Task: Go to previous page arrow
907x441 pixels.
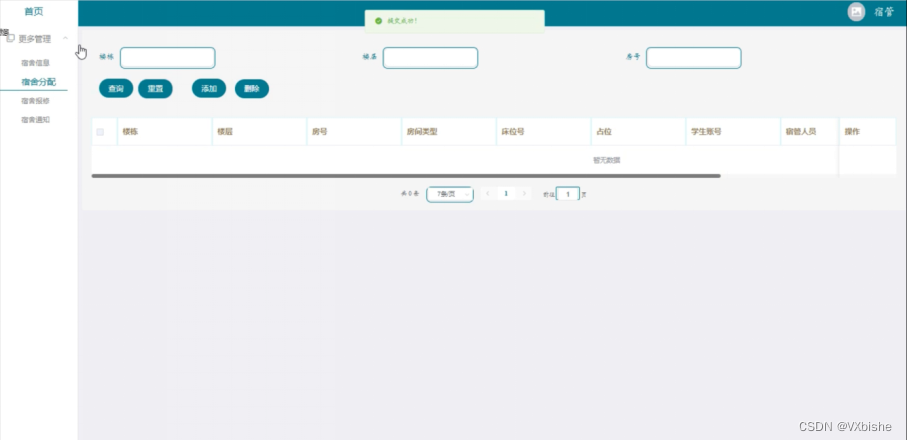Action: click(x=488, y=194)
